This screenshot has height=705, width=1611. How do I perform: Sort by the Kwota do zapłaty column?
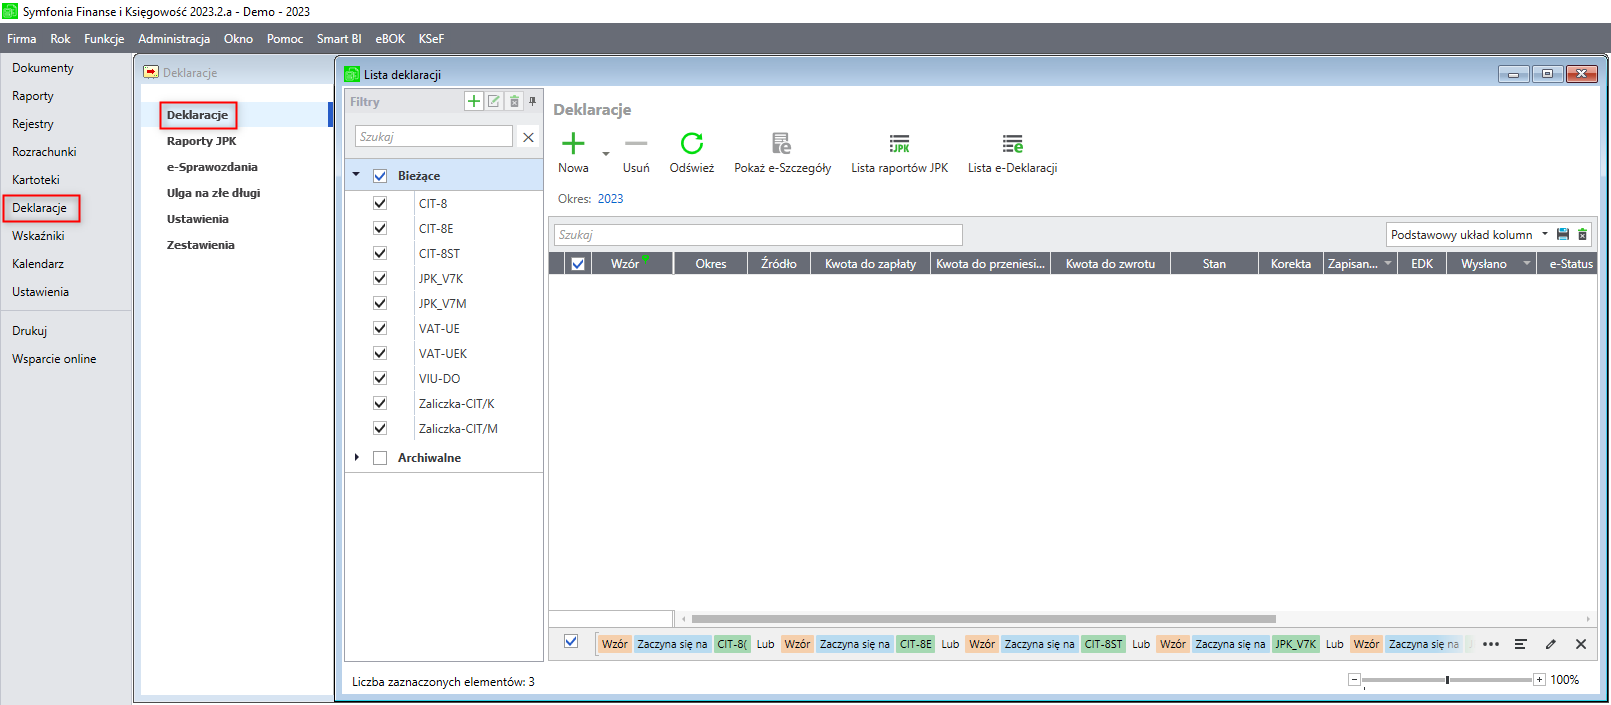pos(870,264)
